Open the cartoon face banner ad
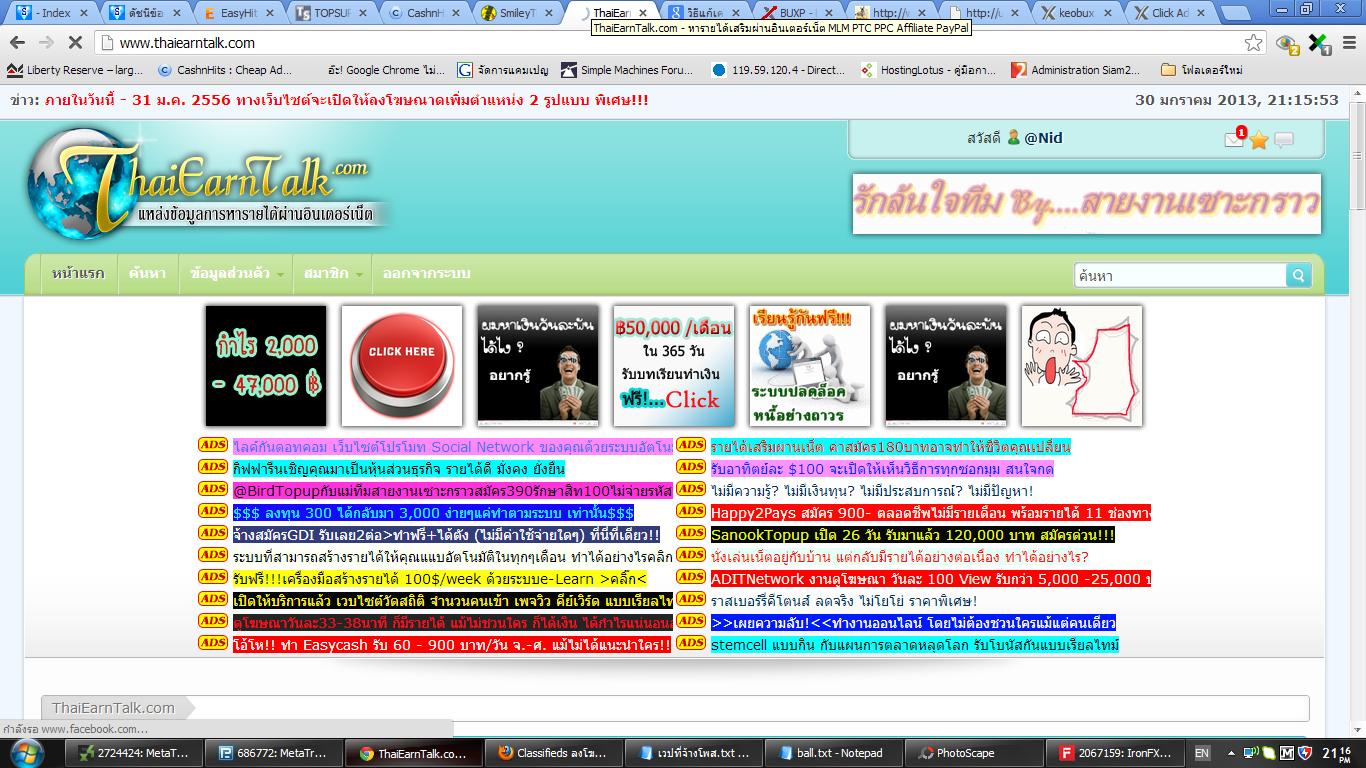The height and width of the screenshot is (768, 1366). tap(1082, 366)
